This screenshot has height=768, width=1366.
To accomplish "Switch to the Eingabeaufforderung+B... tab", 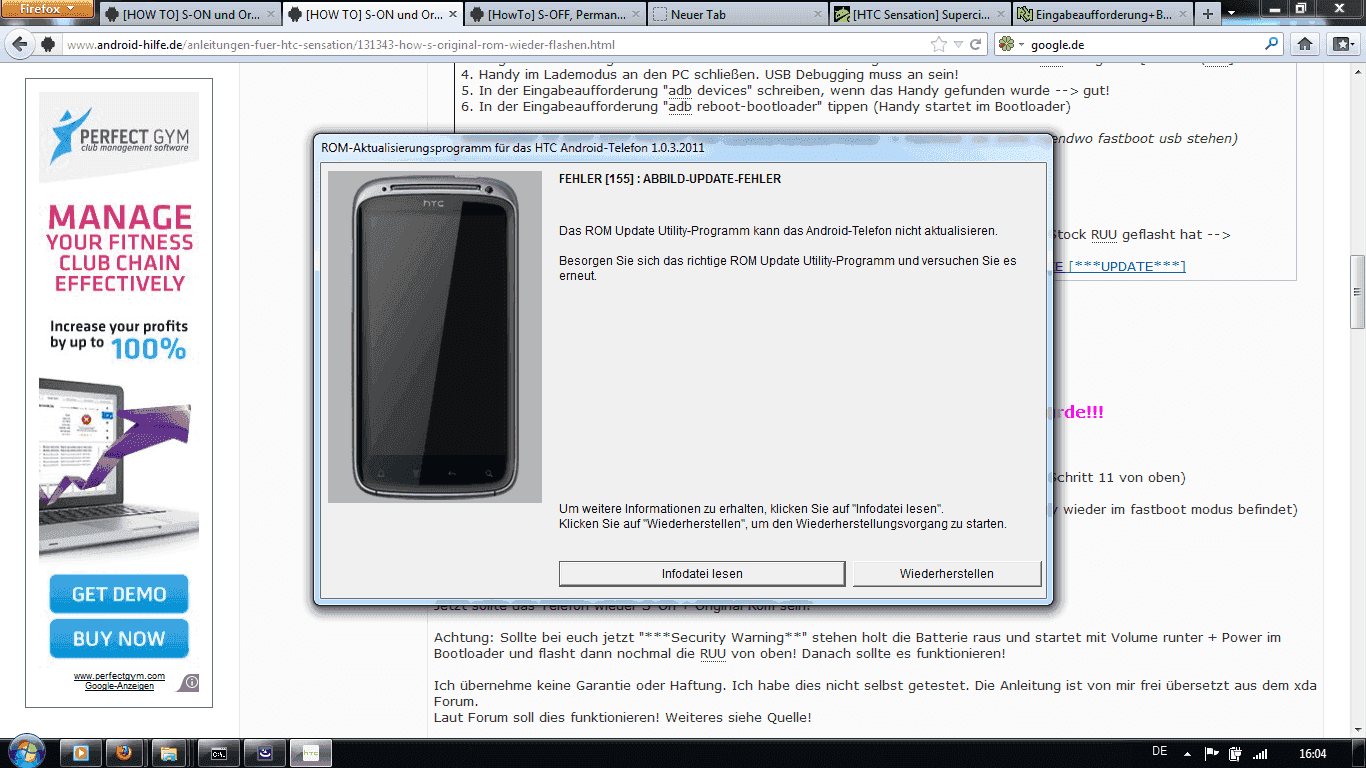I will click(x=1101, y=14).
